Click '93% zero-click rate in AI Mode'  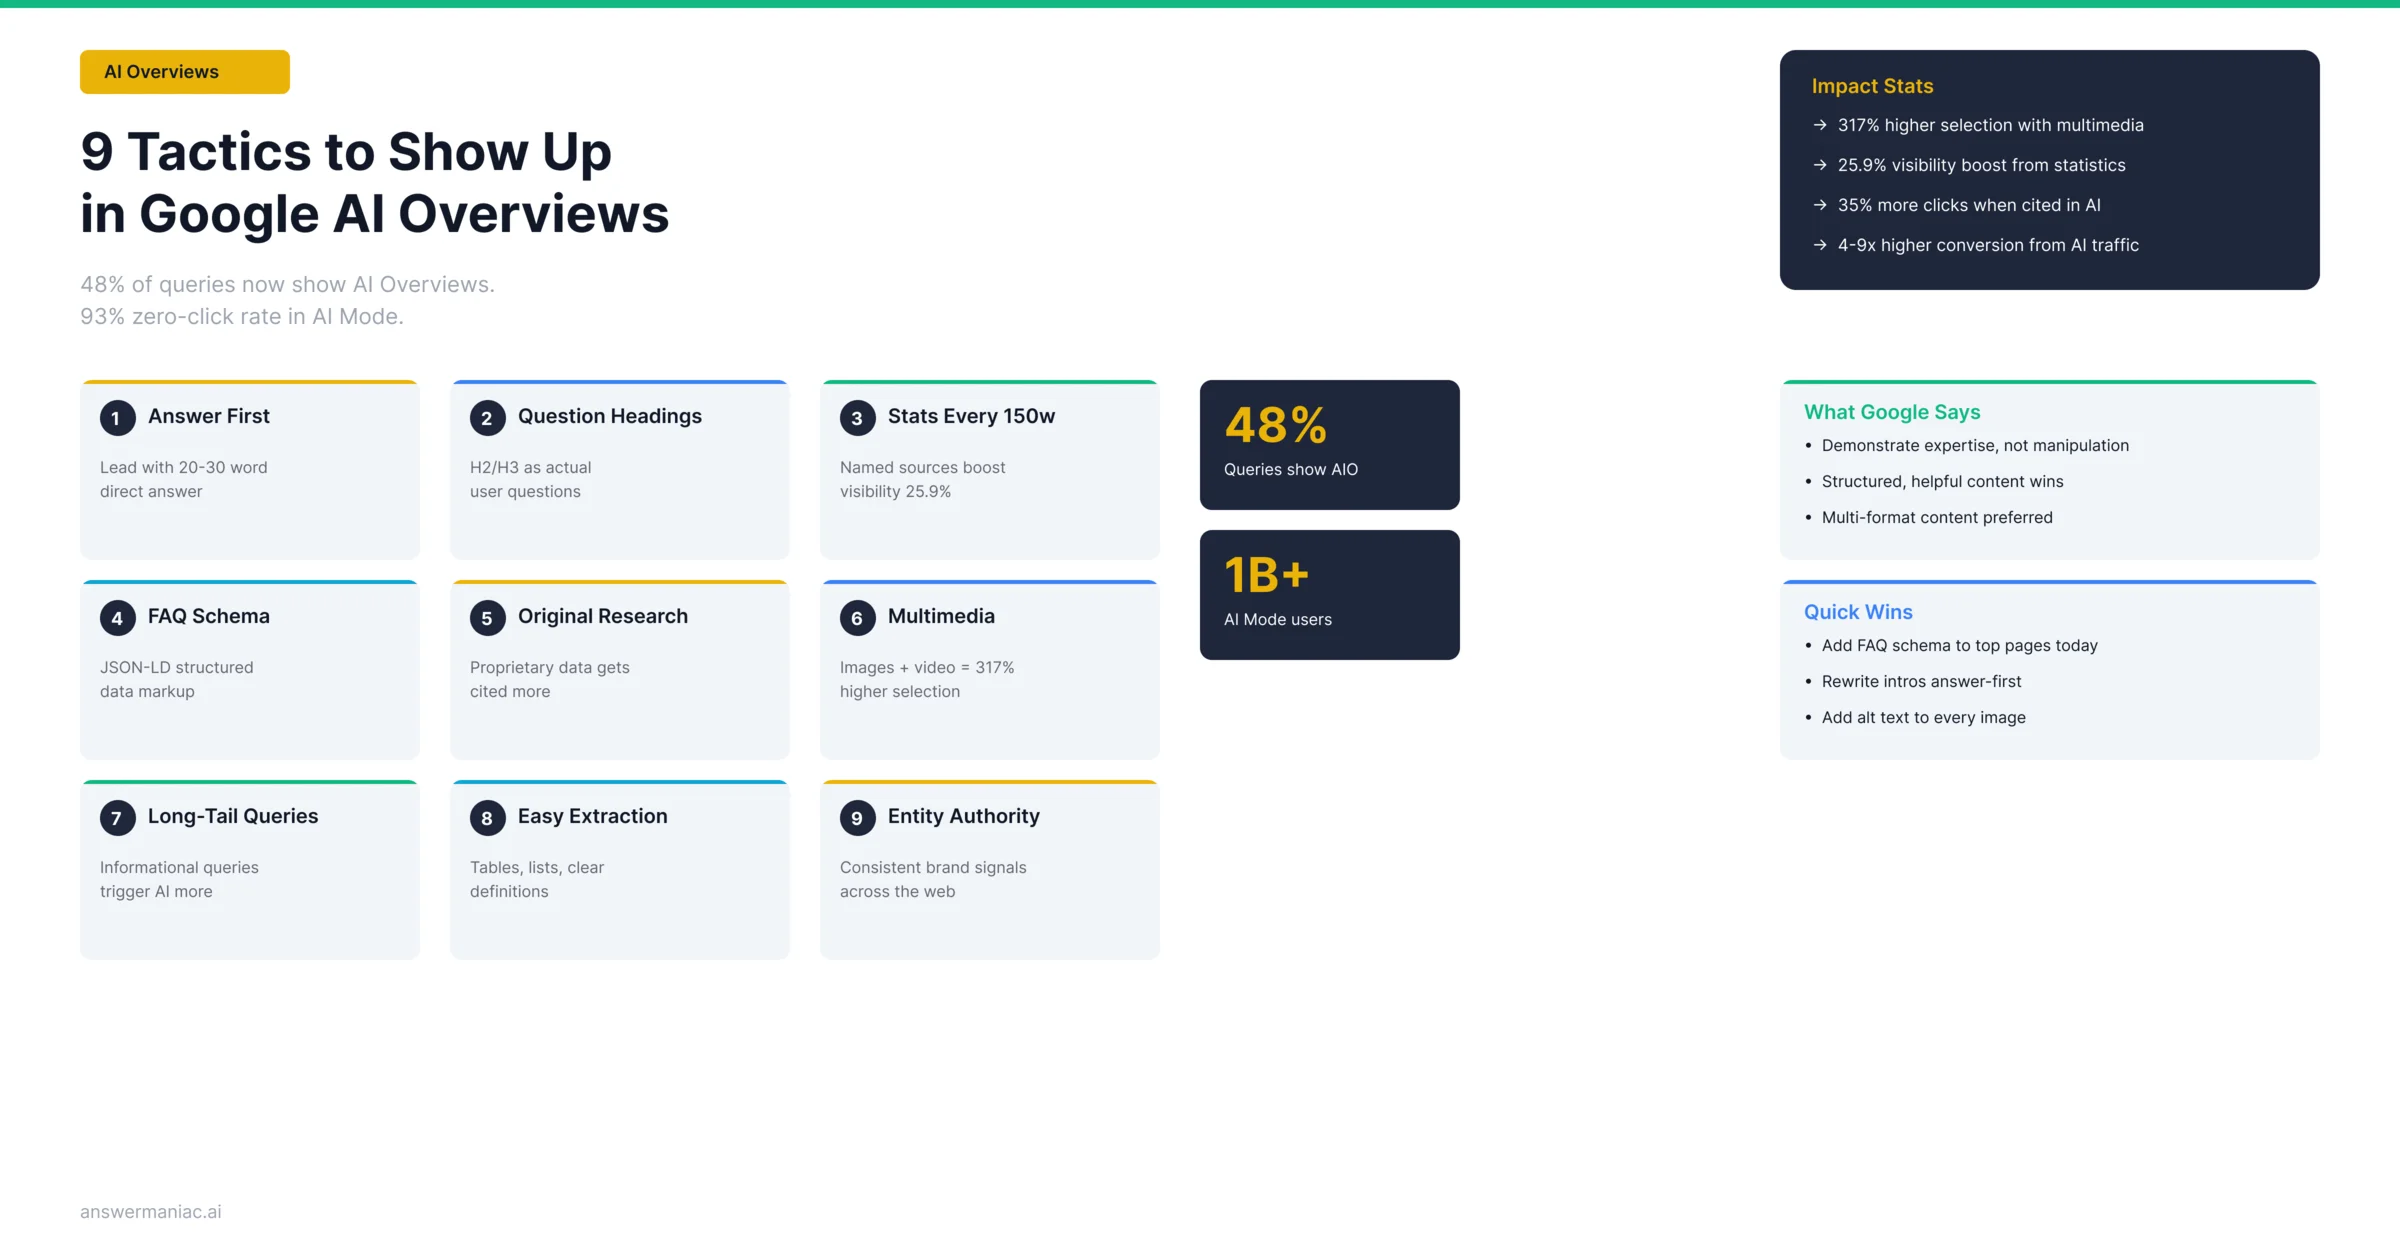242,317
